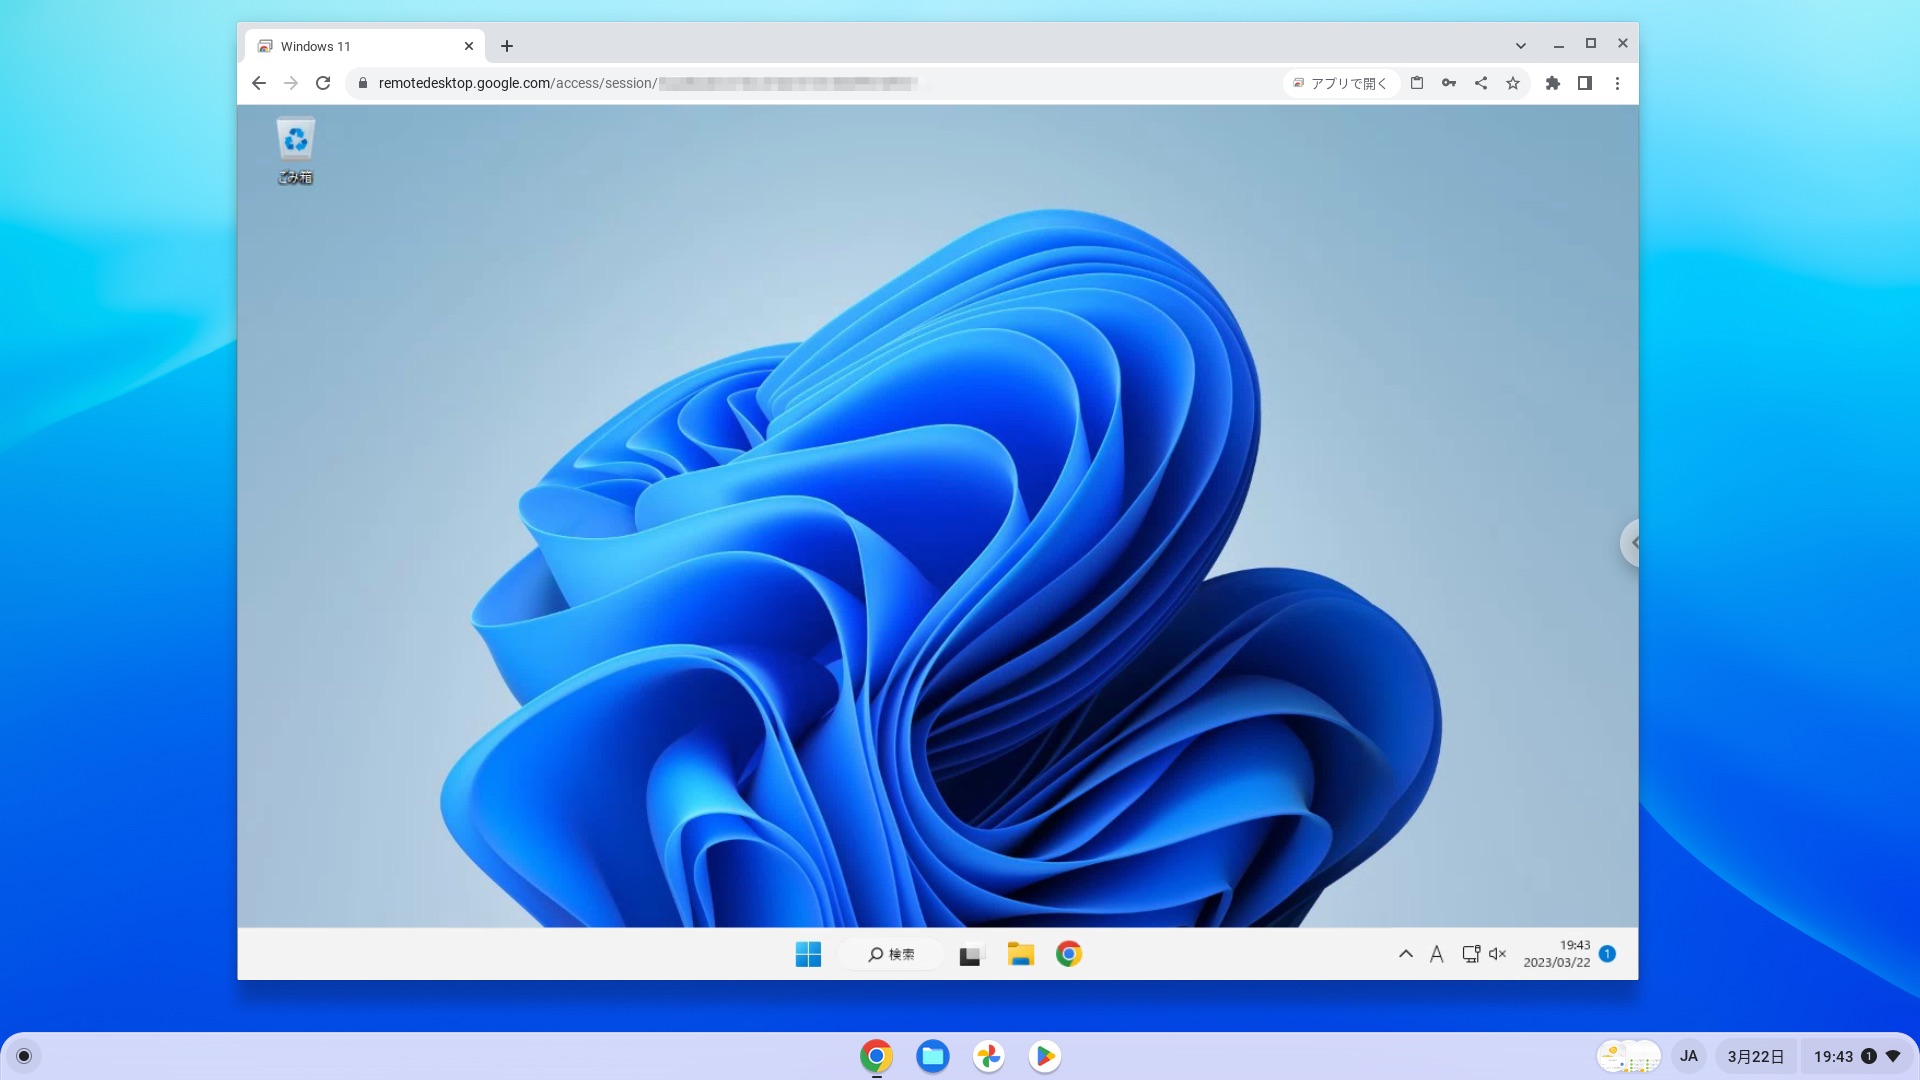Viewport: 1920px width, 1080px height.
Task: Click the weather widget in shelf
Action: point(1629,1056)
